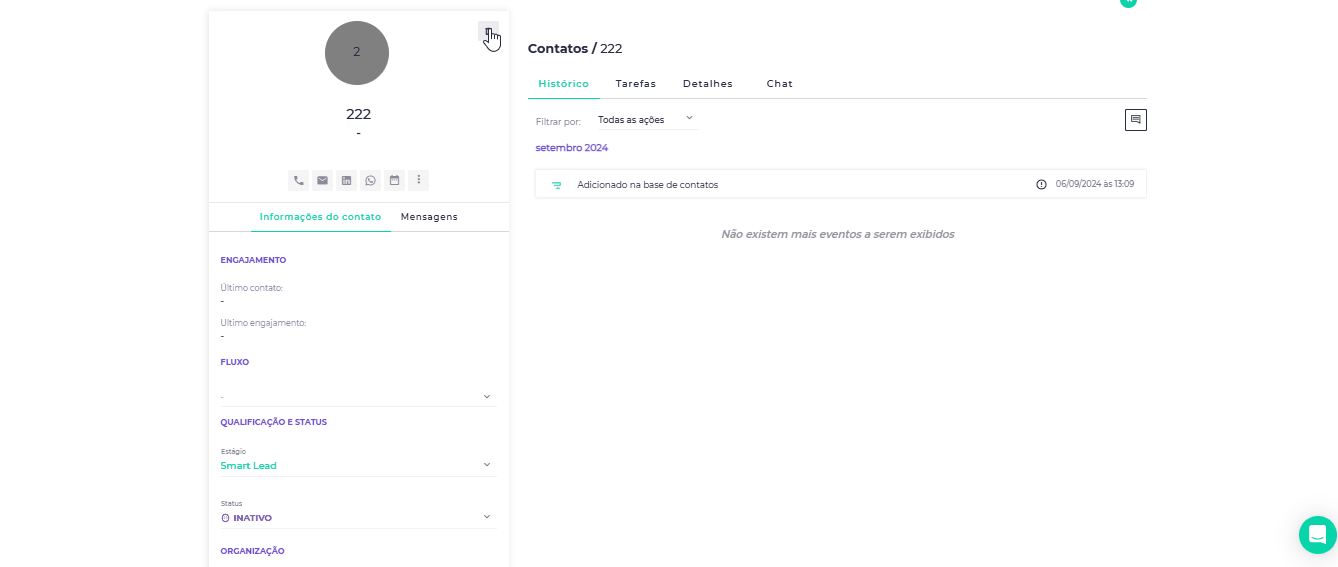Click the ENGAJAMENTO section heading
This screenshot has height=567, width=1338.
tap(253, 260)
